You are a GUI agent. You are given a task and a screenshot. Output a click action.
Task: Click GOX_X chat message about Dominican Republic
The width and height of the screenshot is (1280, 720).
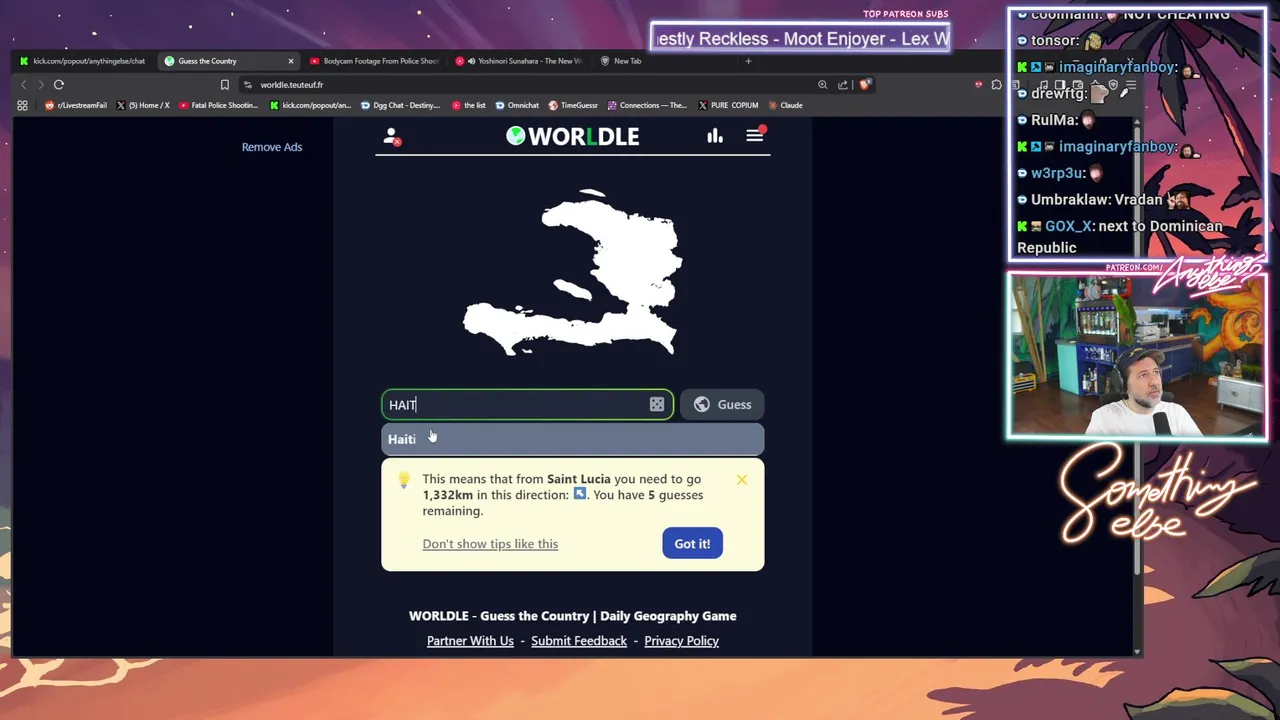tap(1120, 237)
